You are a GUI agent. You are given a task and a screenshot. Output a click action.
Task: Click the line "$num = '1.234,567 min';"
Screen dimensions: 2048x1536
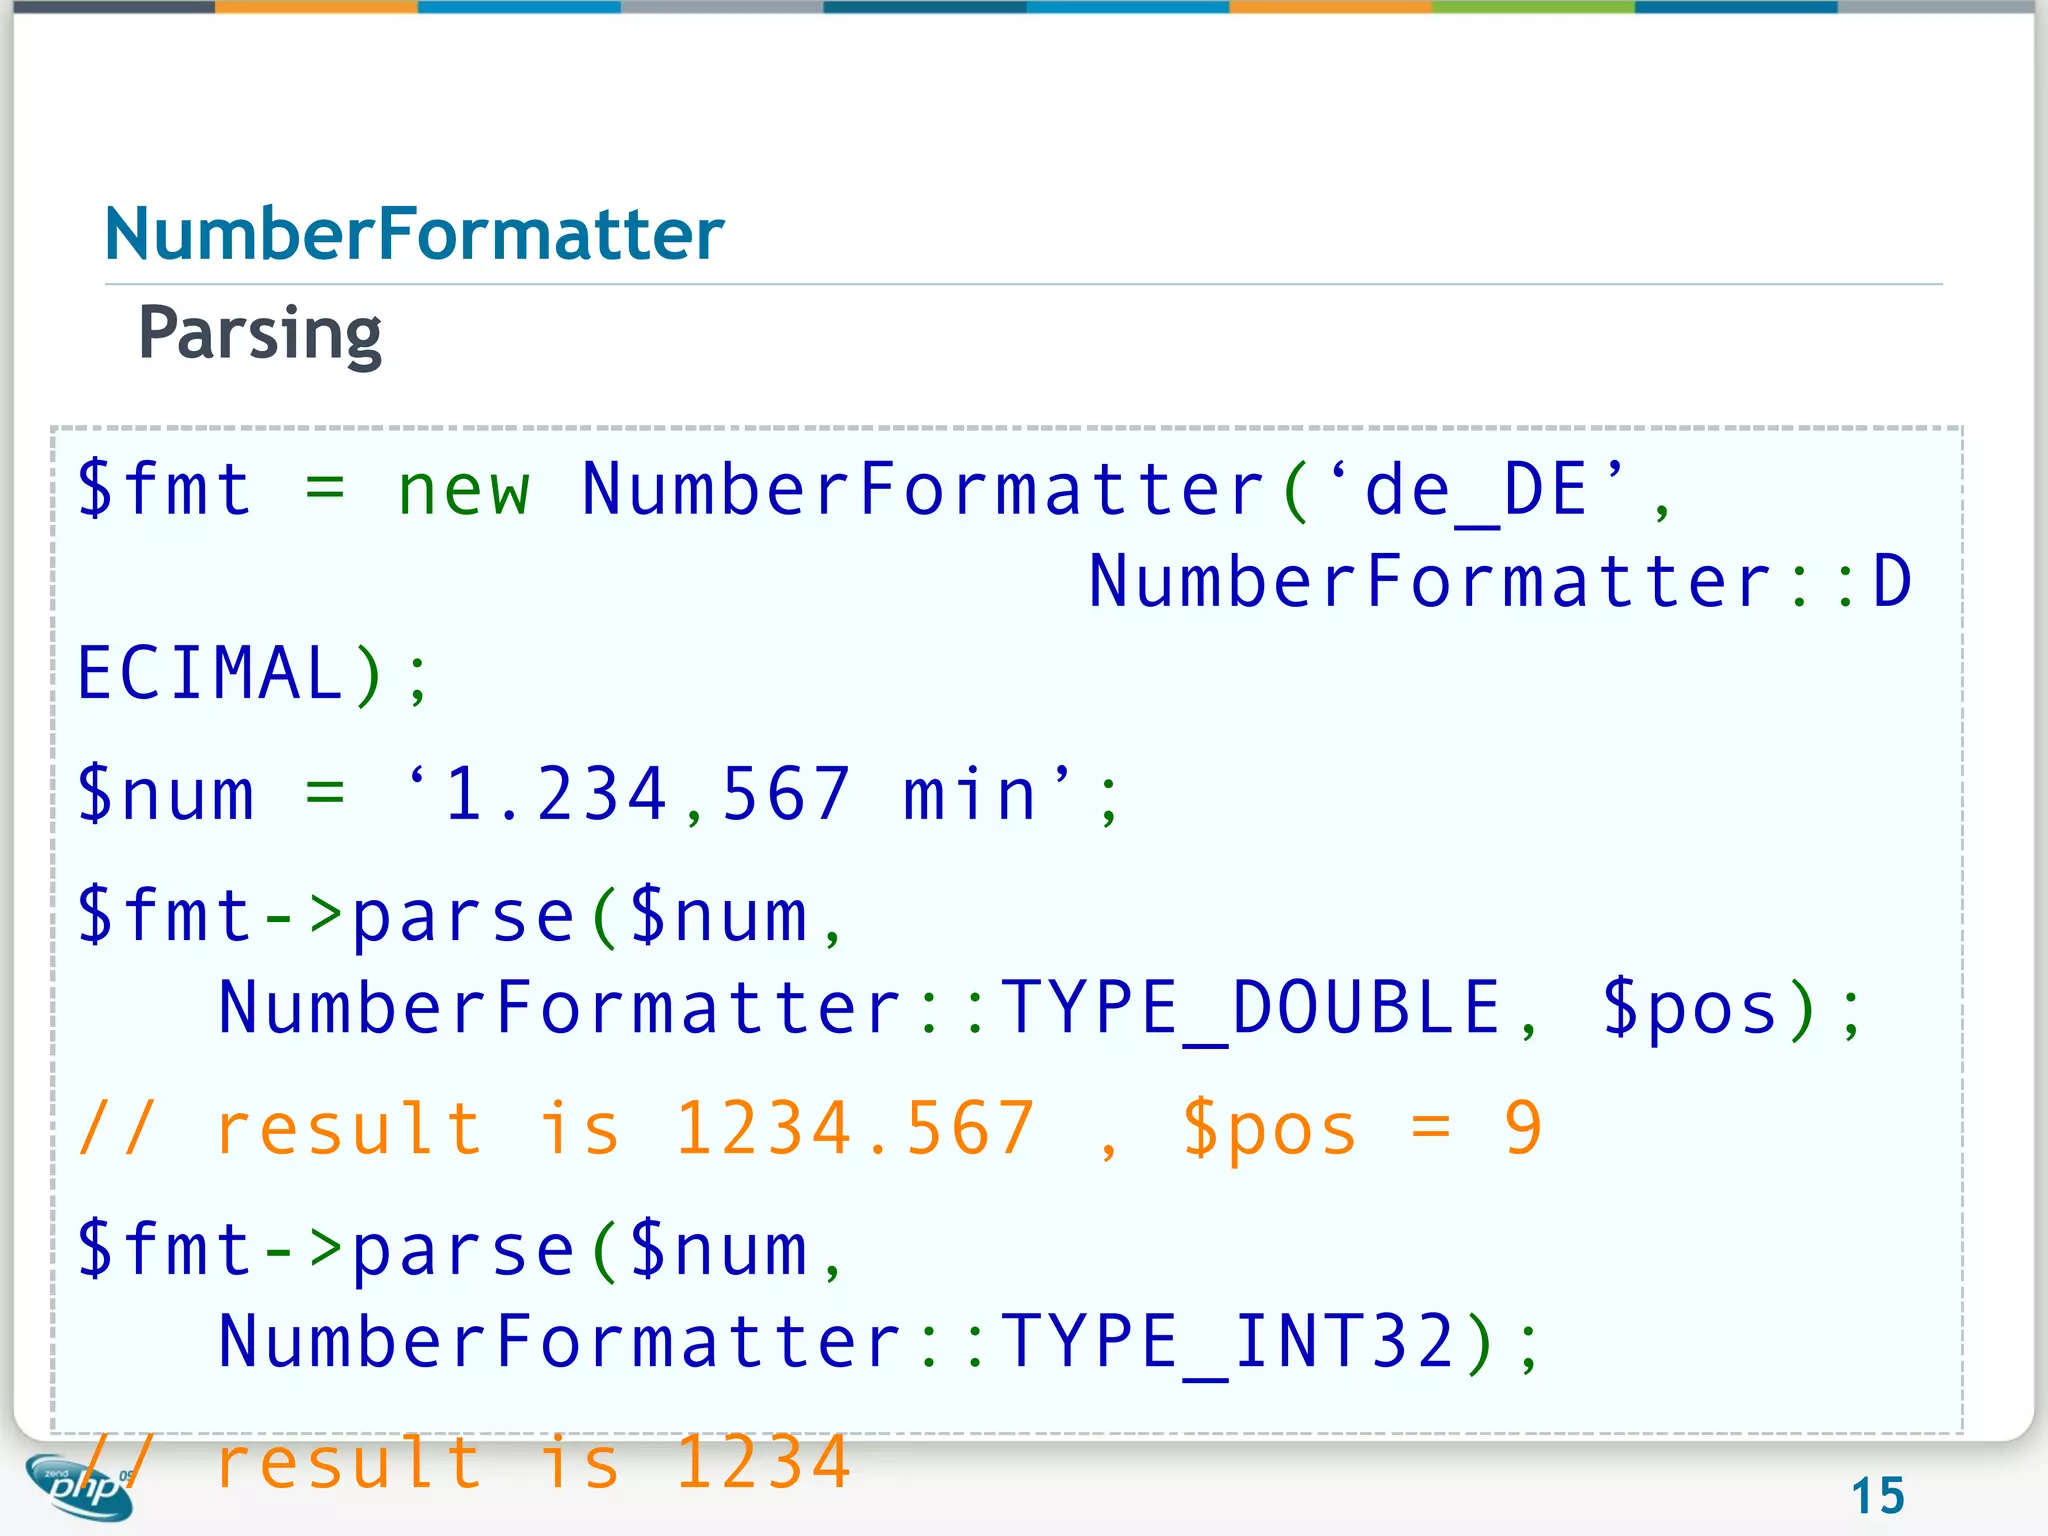tap(599, 794)
